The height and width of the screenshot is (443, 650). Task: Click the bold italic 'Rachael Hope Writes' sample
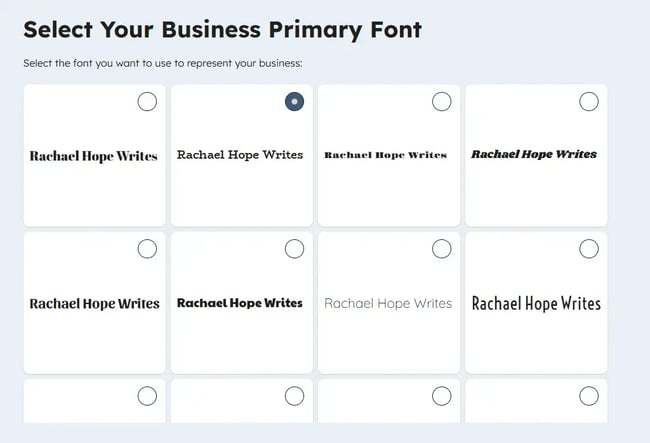pos(534,155)
